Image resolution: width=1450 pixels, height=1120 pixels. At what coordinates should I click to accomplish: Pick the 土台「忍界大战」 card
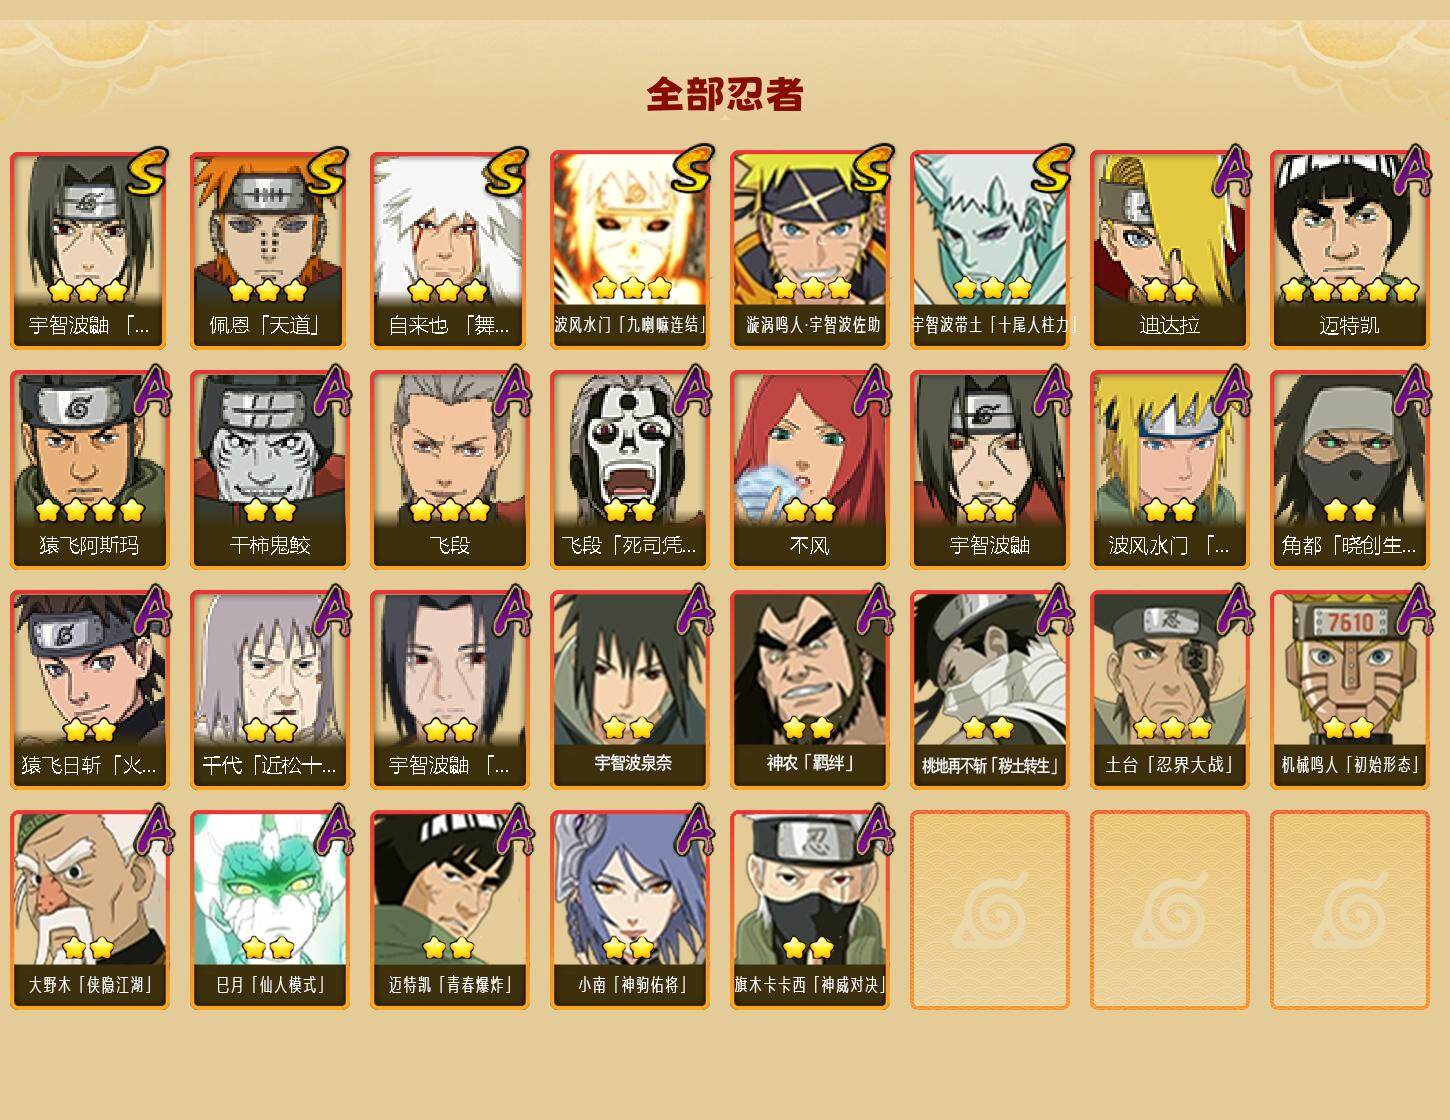point(1169,690)
